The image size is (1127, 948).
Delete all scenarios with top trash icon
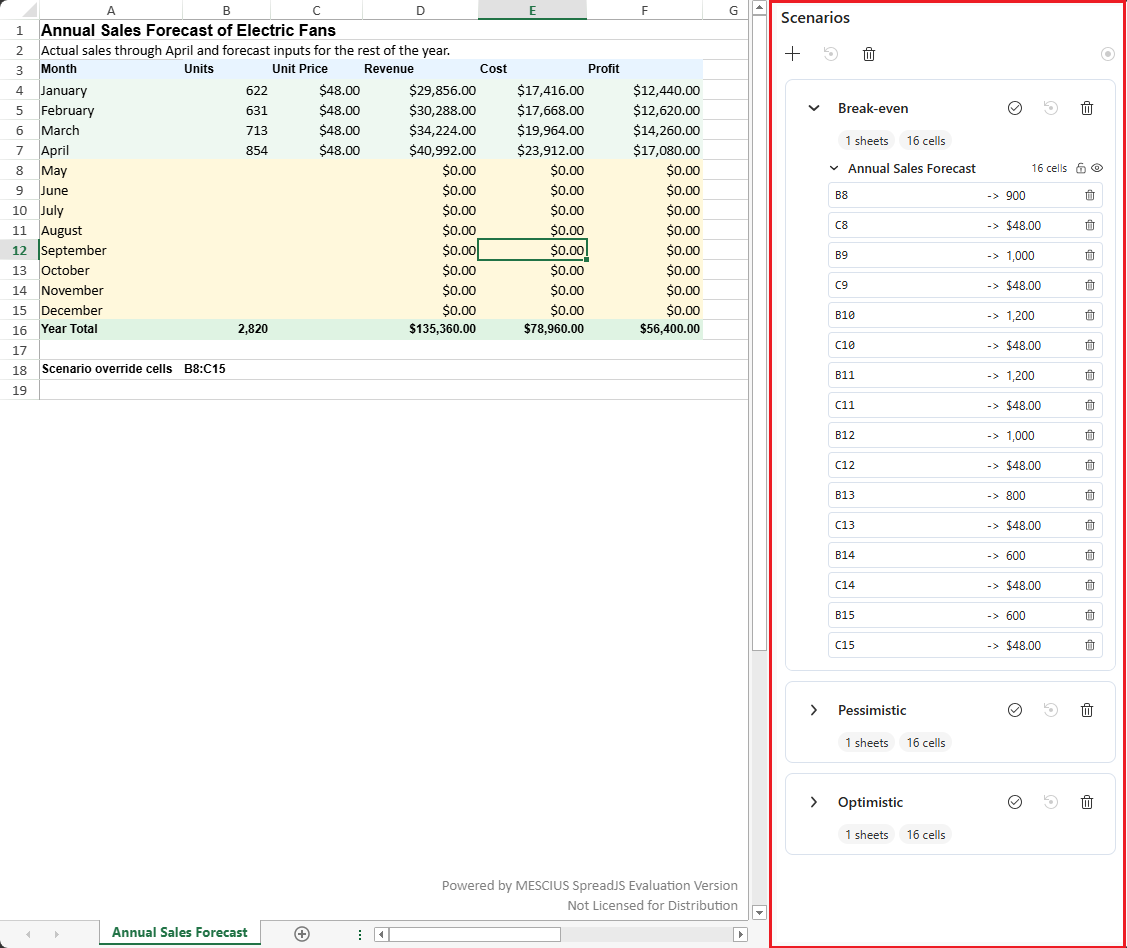(869, 54)
